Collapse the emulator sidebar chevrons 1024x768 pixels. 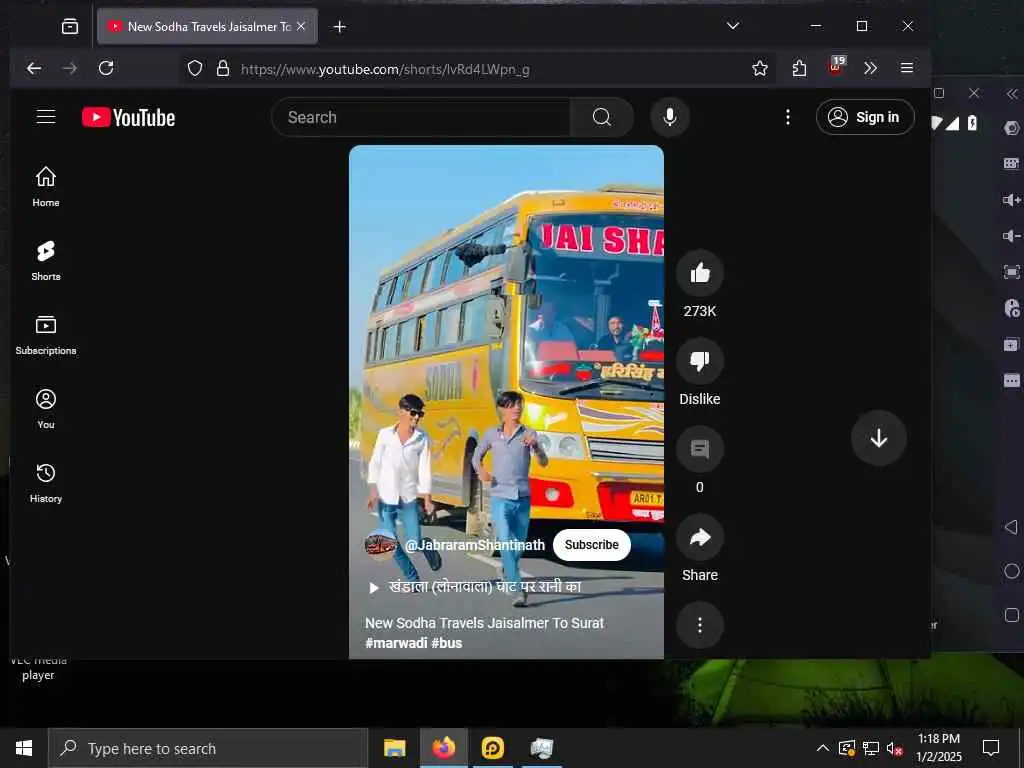pos(1012,94)
